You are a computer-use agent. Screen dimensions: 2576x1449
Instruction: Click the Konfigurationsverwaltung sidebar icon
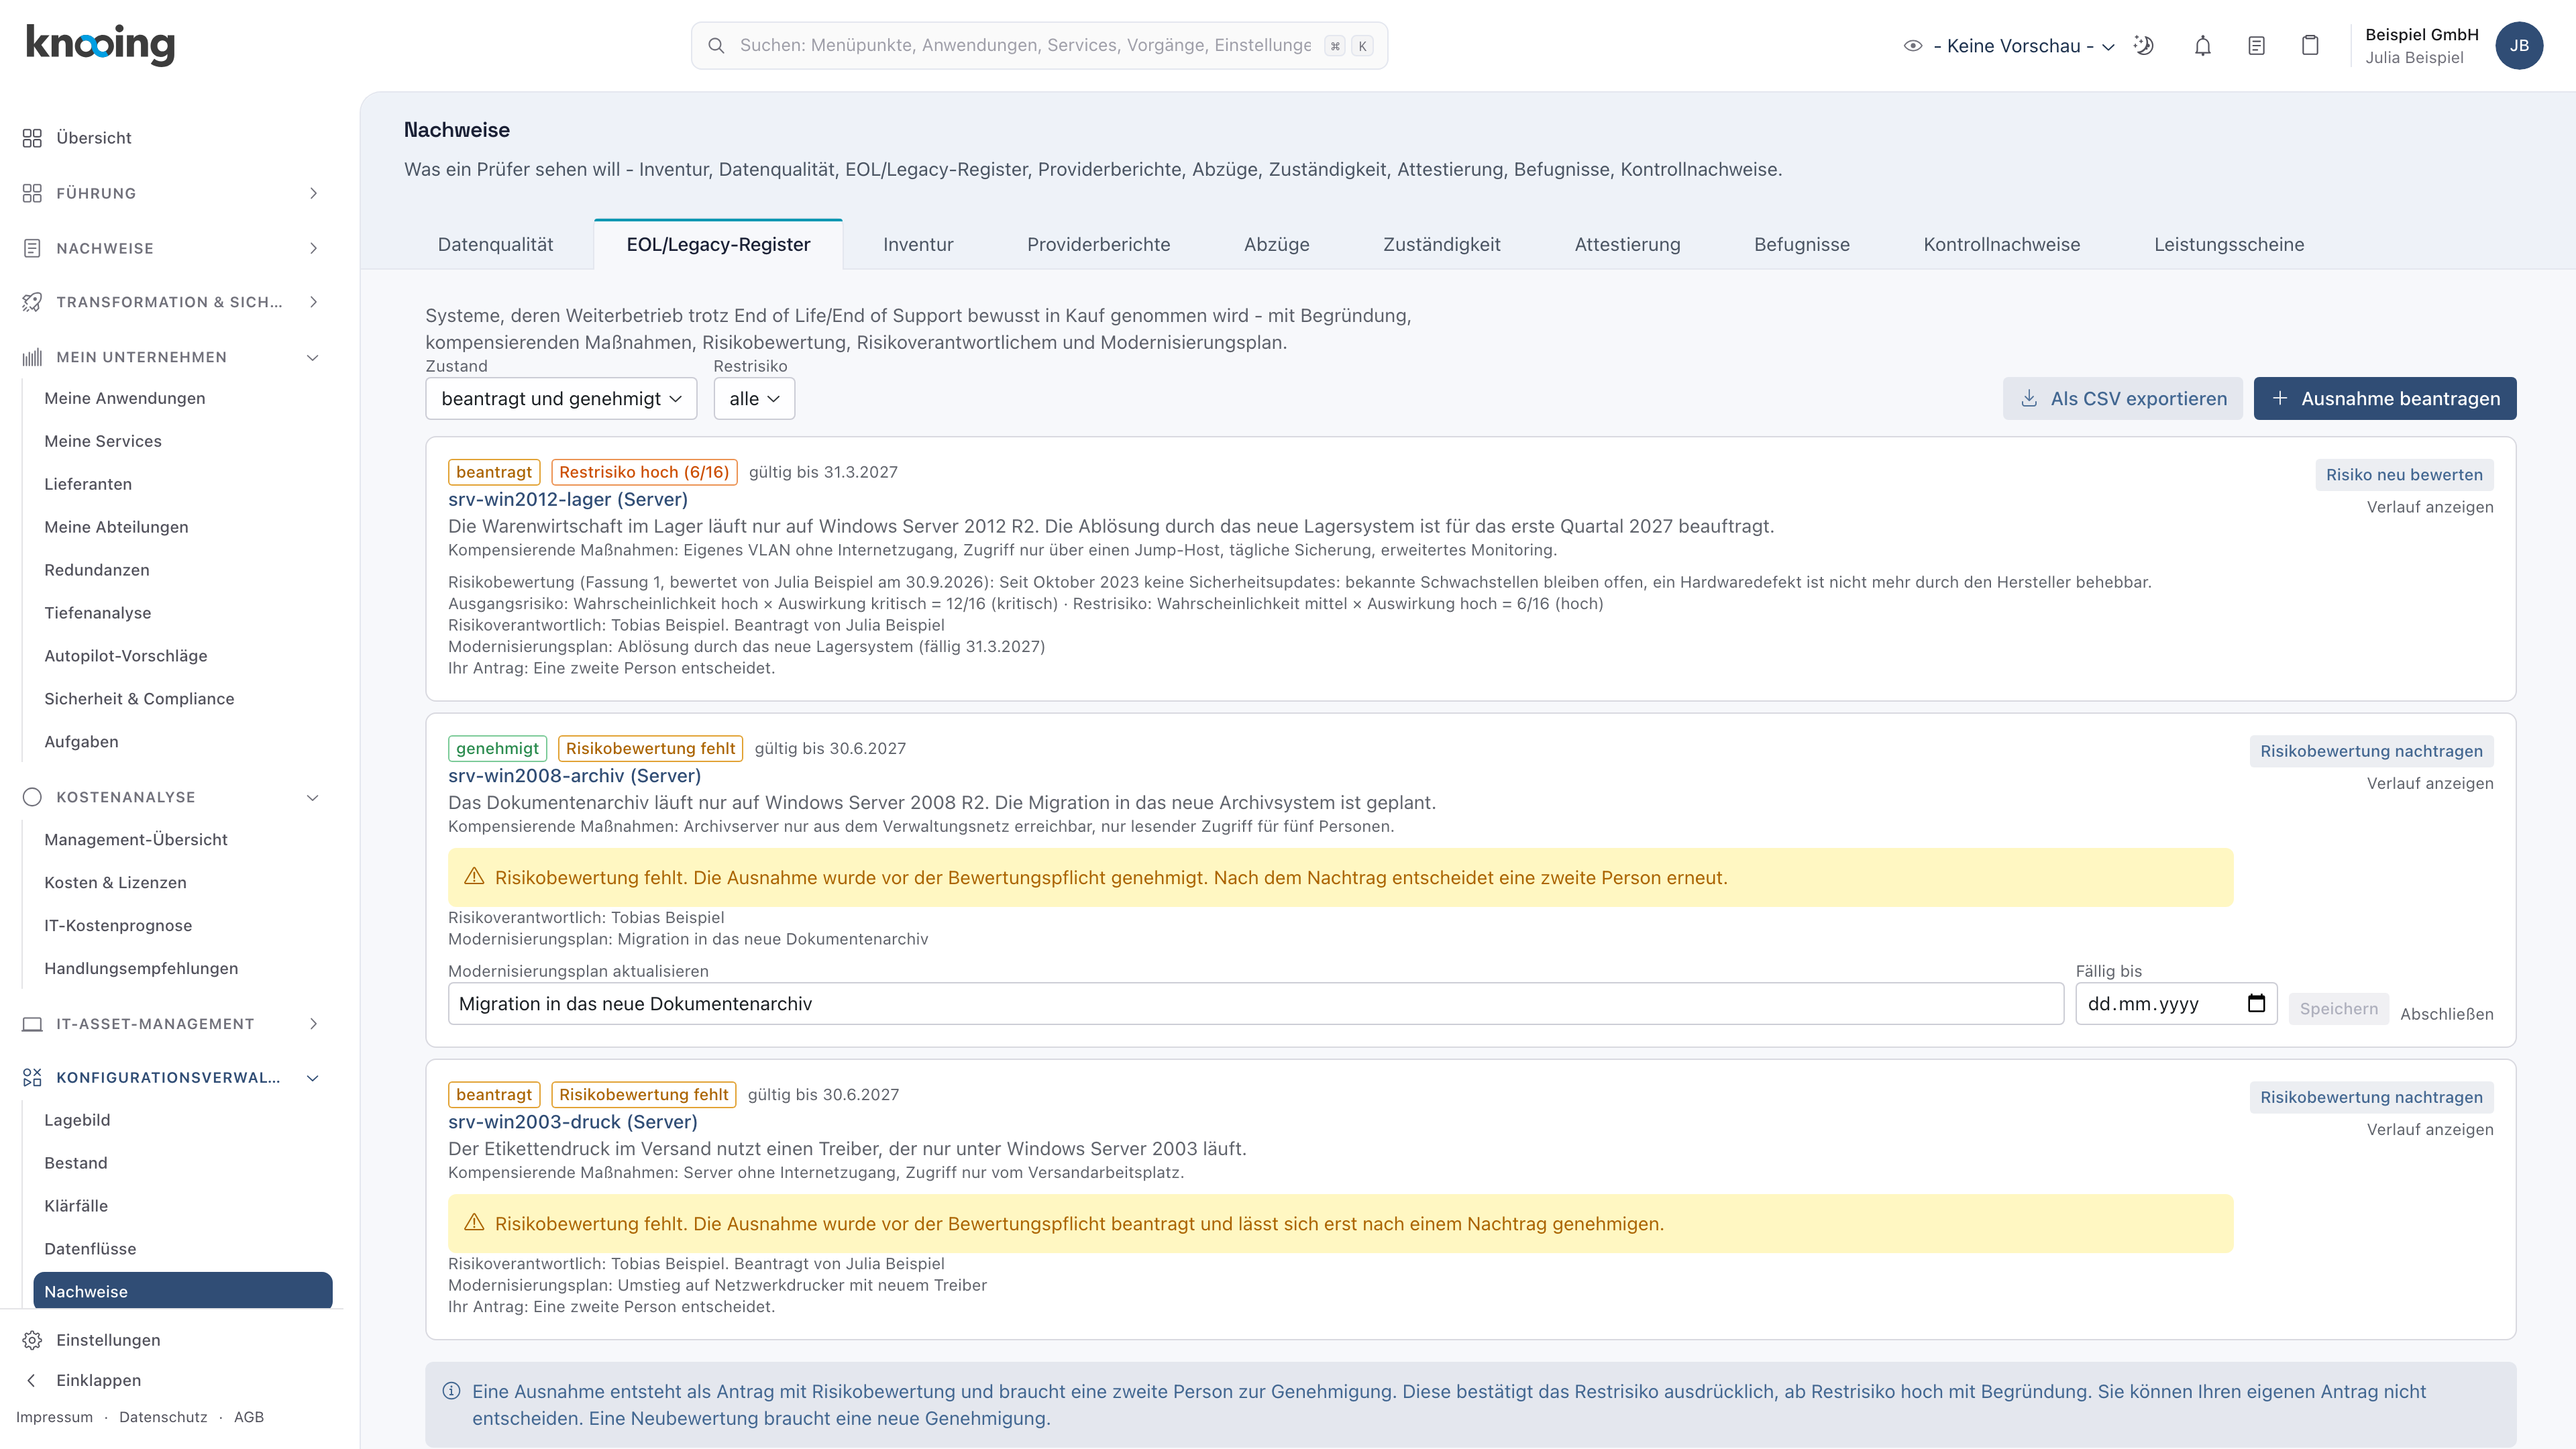pyautogui.click(x=32, y=1077)
